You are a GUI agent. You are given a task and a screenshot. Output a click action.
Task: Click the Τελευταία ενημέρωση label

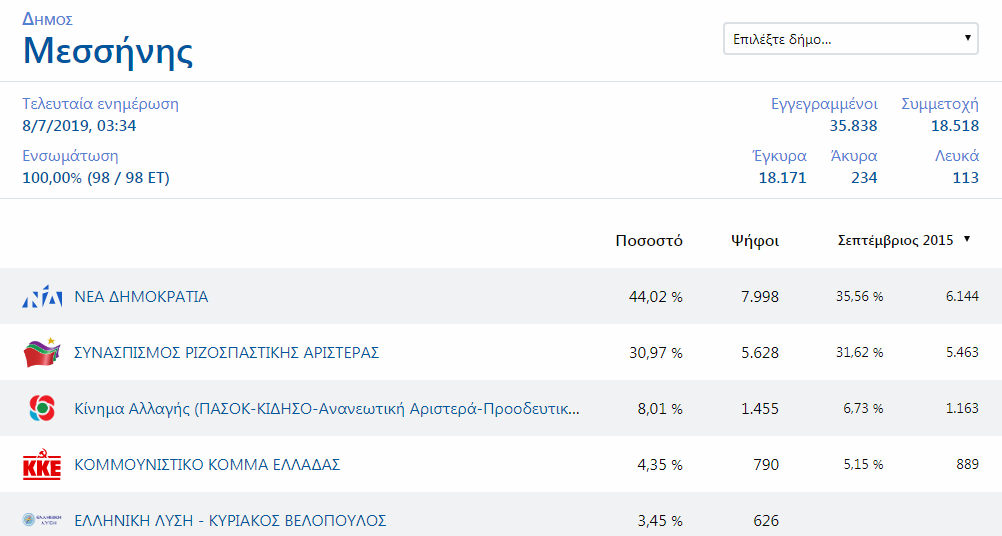pos(100,104)
